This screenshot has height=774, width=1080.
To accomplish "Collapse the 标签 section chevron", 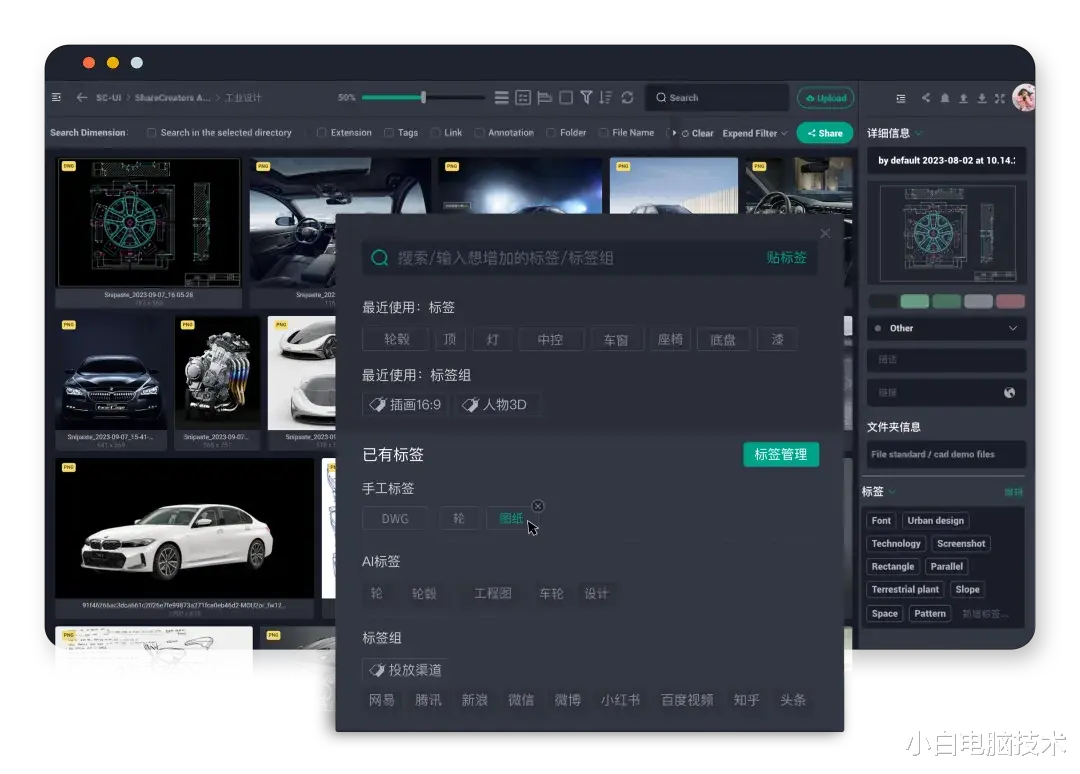I will [x=893, y=492].
